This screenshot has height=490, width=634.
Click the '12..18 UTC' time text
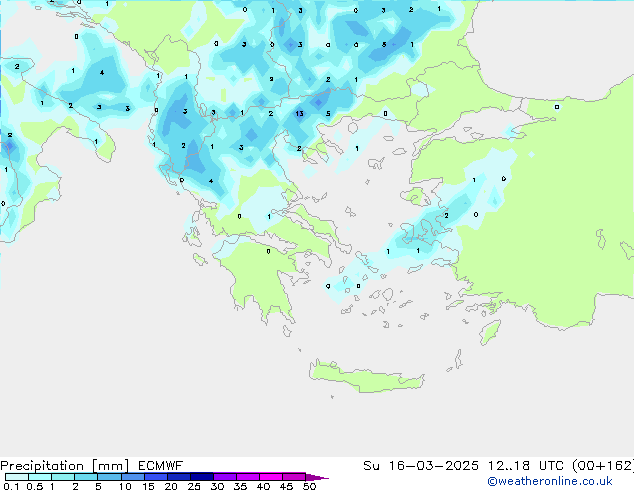tap(526, 466)
